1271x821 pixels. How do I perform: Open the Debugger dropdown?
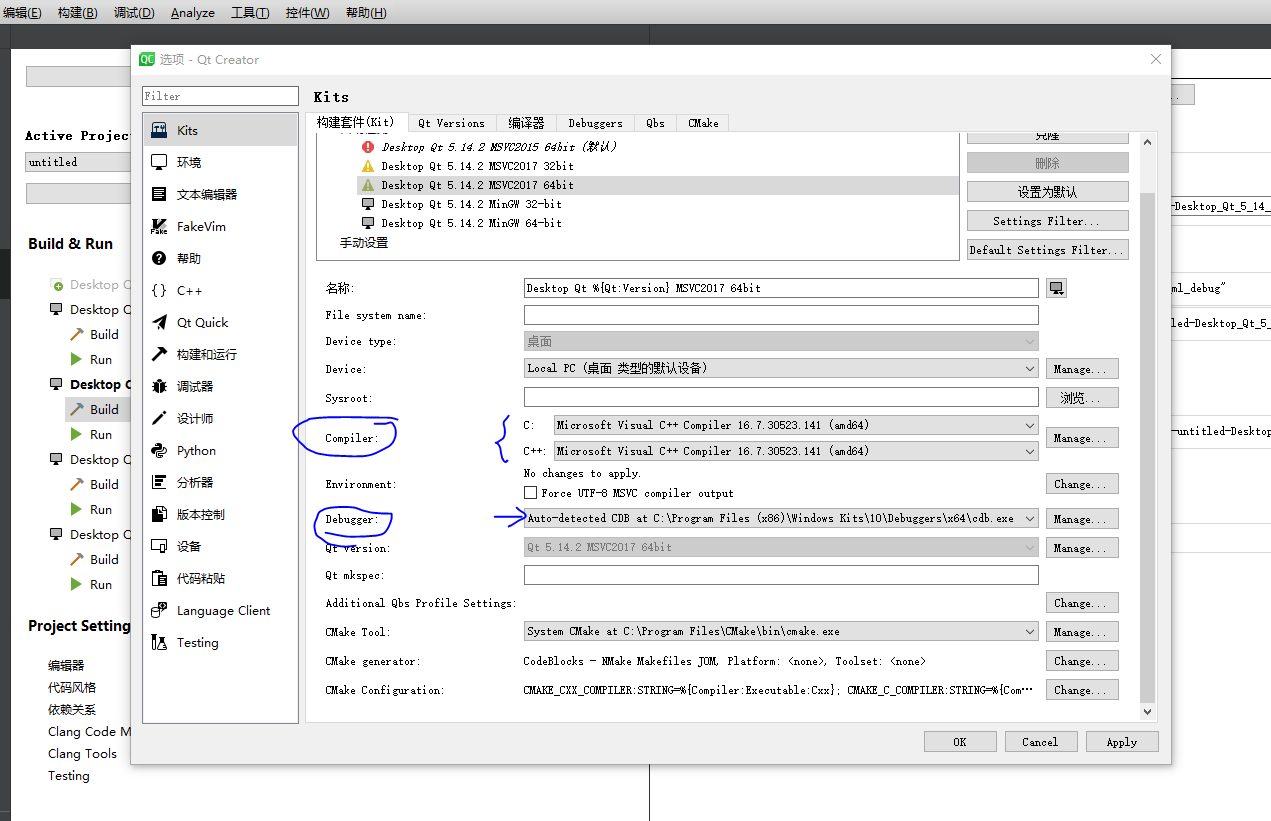click(781, 519)
